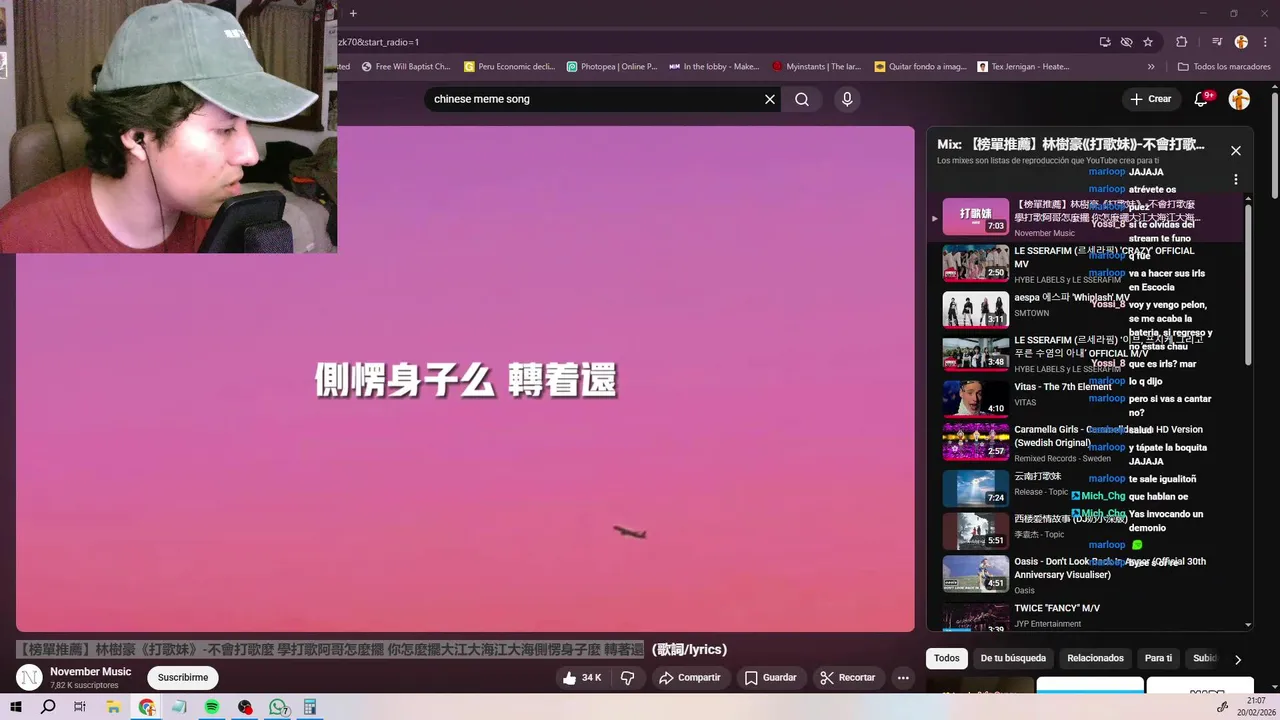
Task: Click the address bar URL
Action: tap(378, 42)
